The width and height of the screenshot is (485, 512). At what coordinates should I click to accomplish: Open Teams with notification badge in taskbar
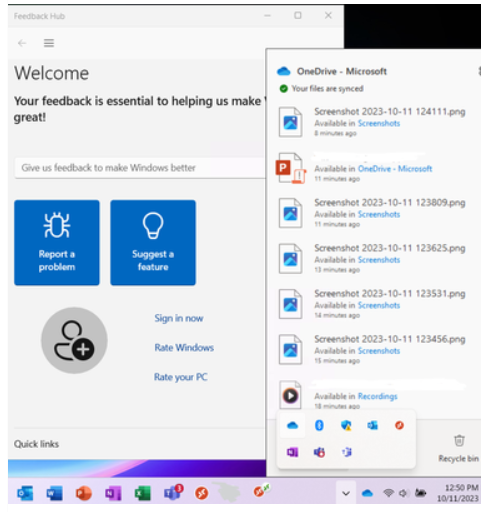(x=173, y=492)
